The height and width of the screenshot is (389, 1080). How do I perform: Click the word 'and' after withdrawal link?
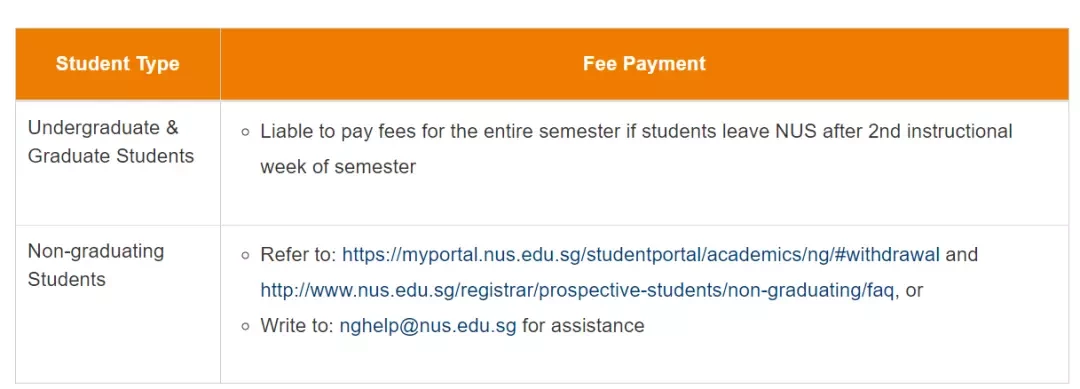[962, 255]
